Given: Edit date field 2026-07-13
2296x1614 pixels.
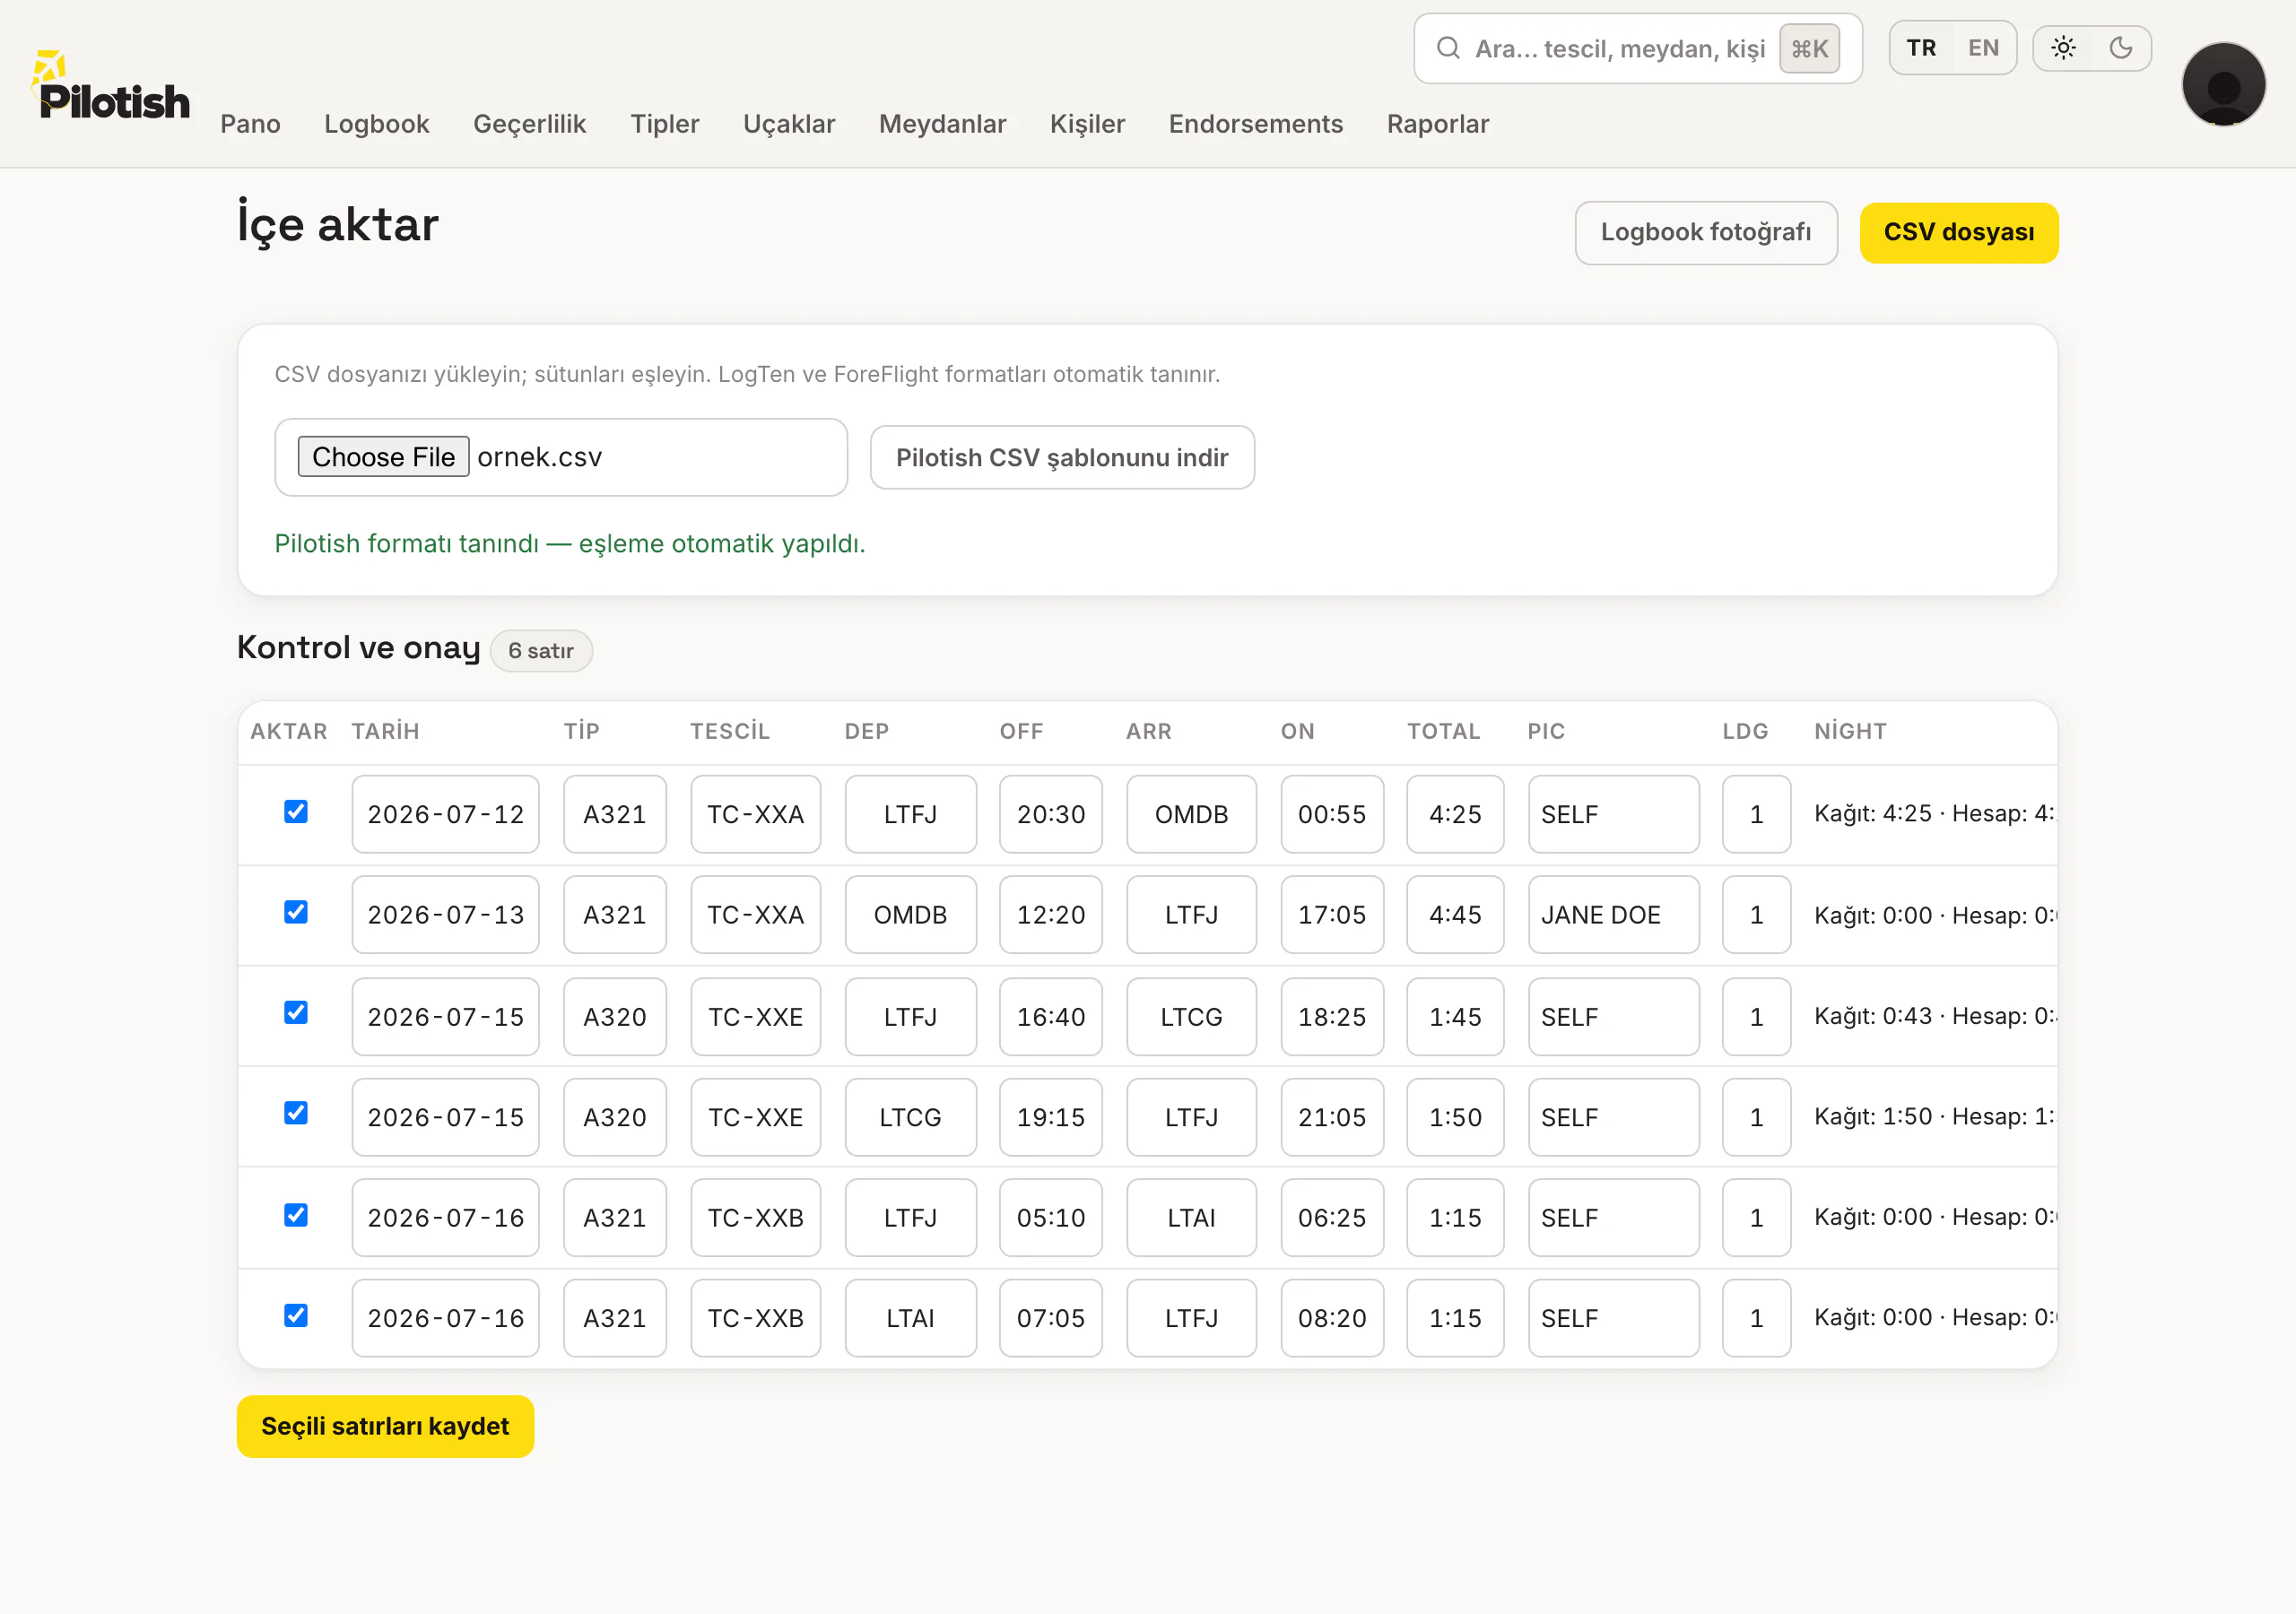Looking at the screenshot, I should pyautogui.click(x=445, y=915).
